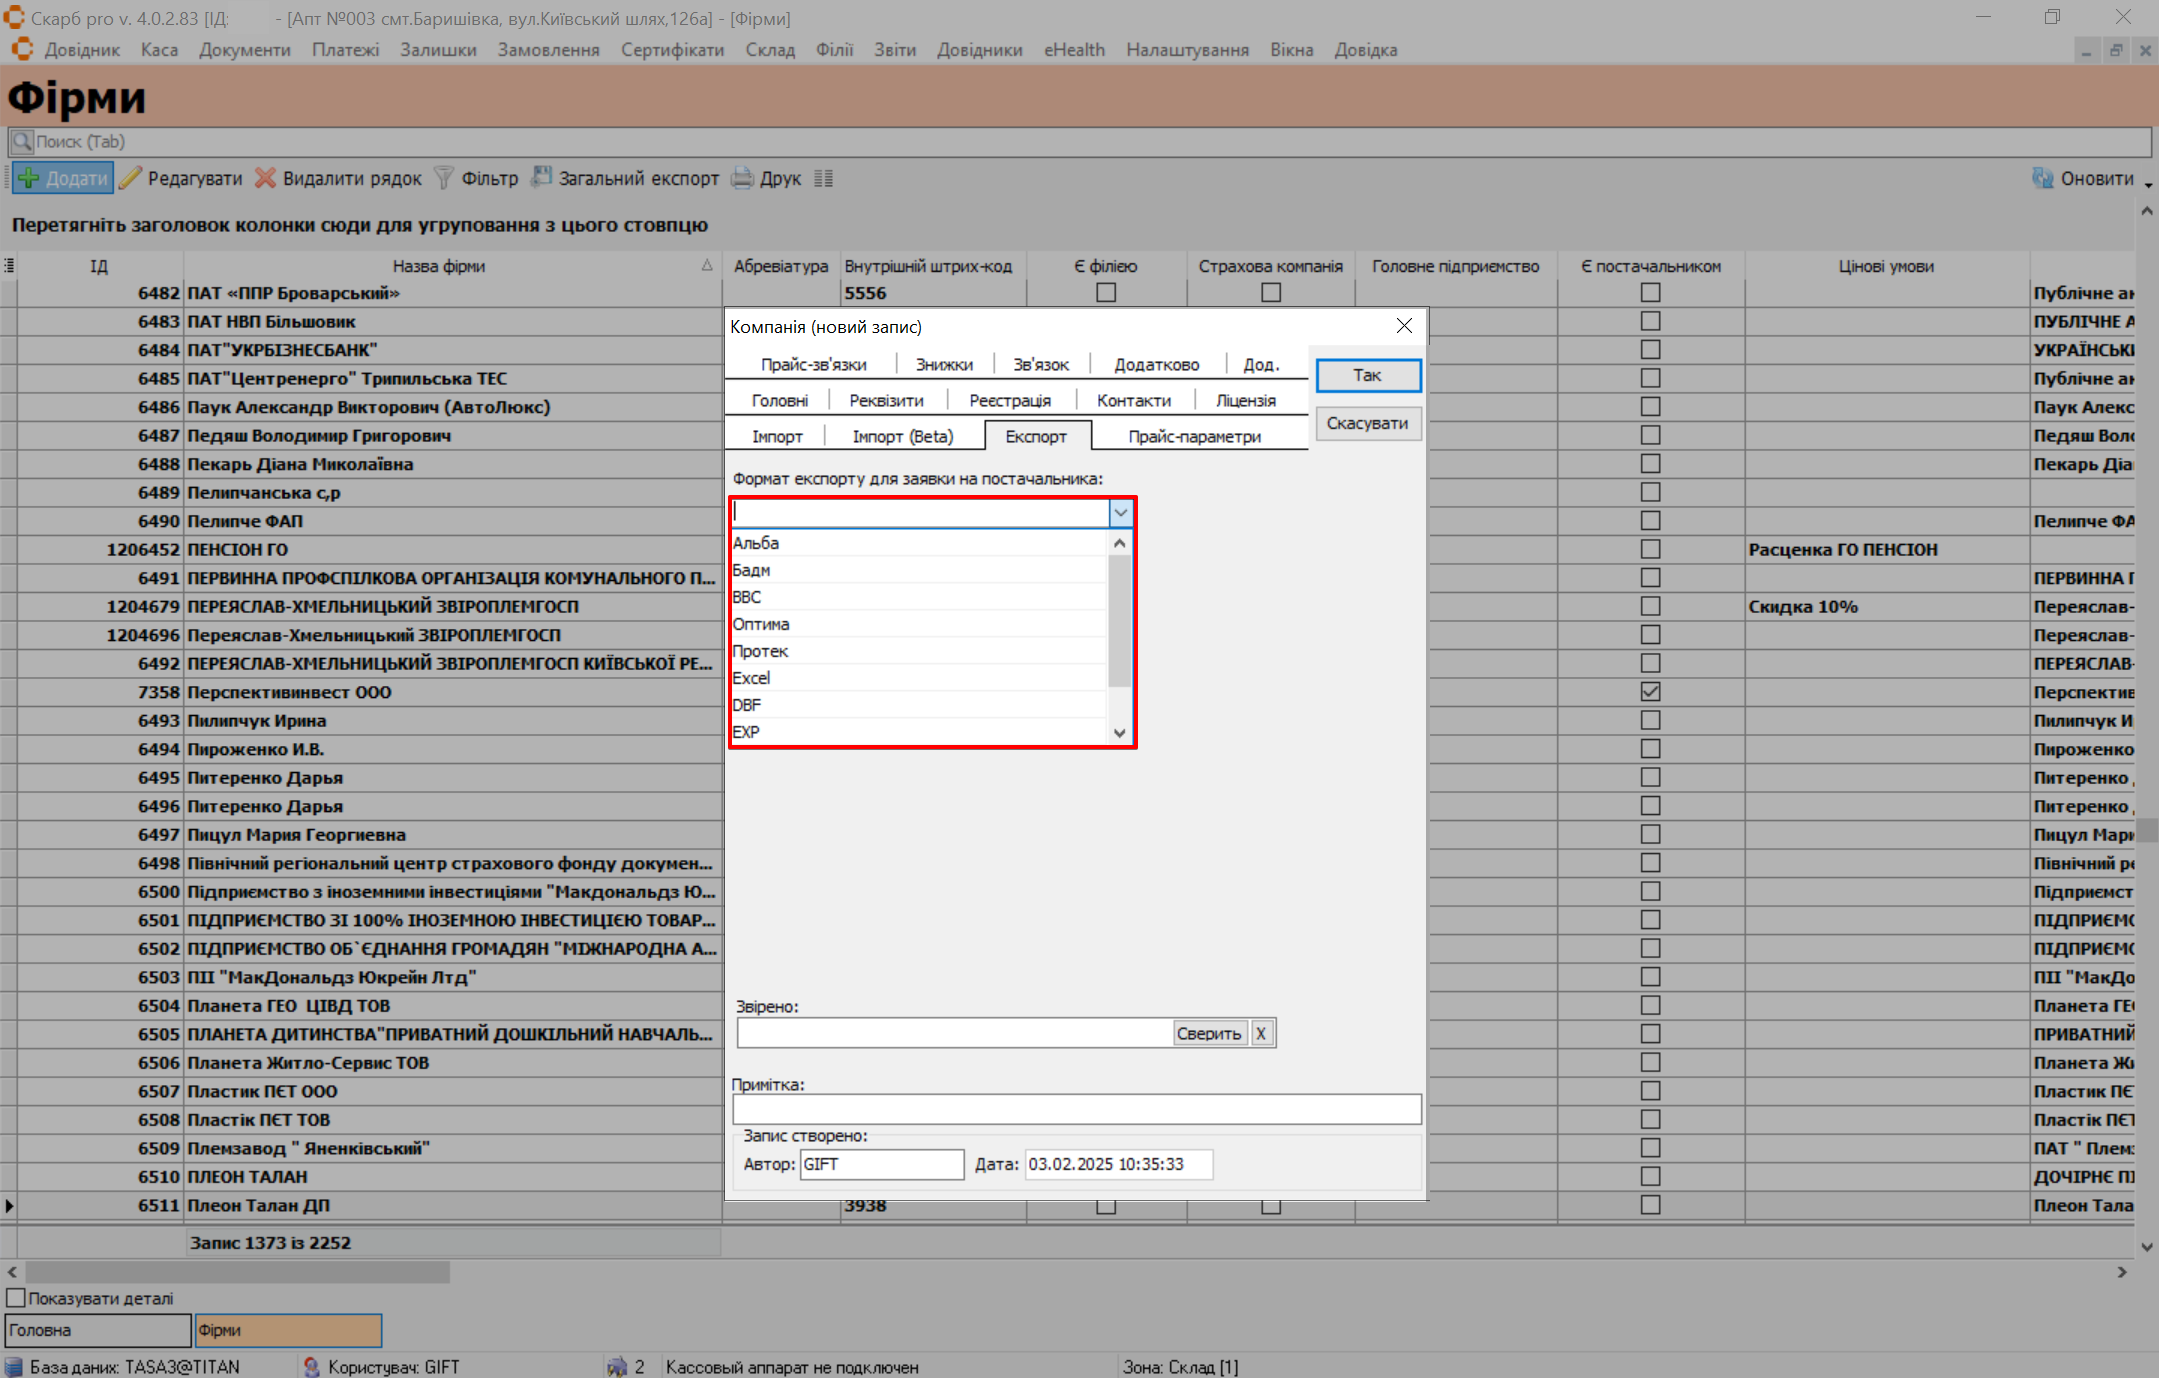Open the Фільтр funnel icon

(444, 178)
